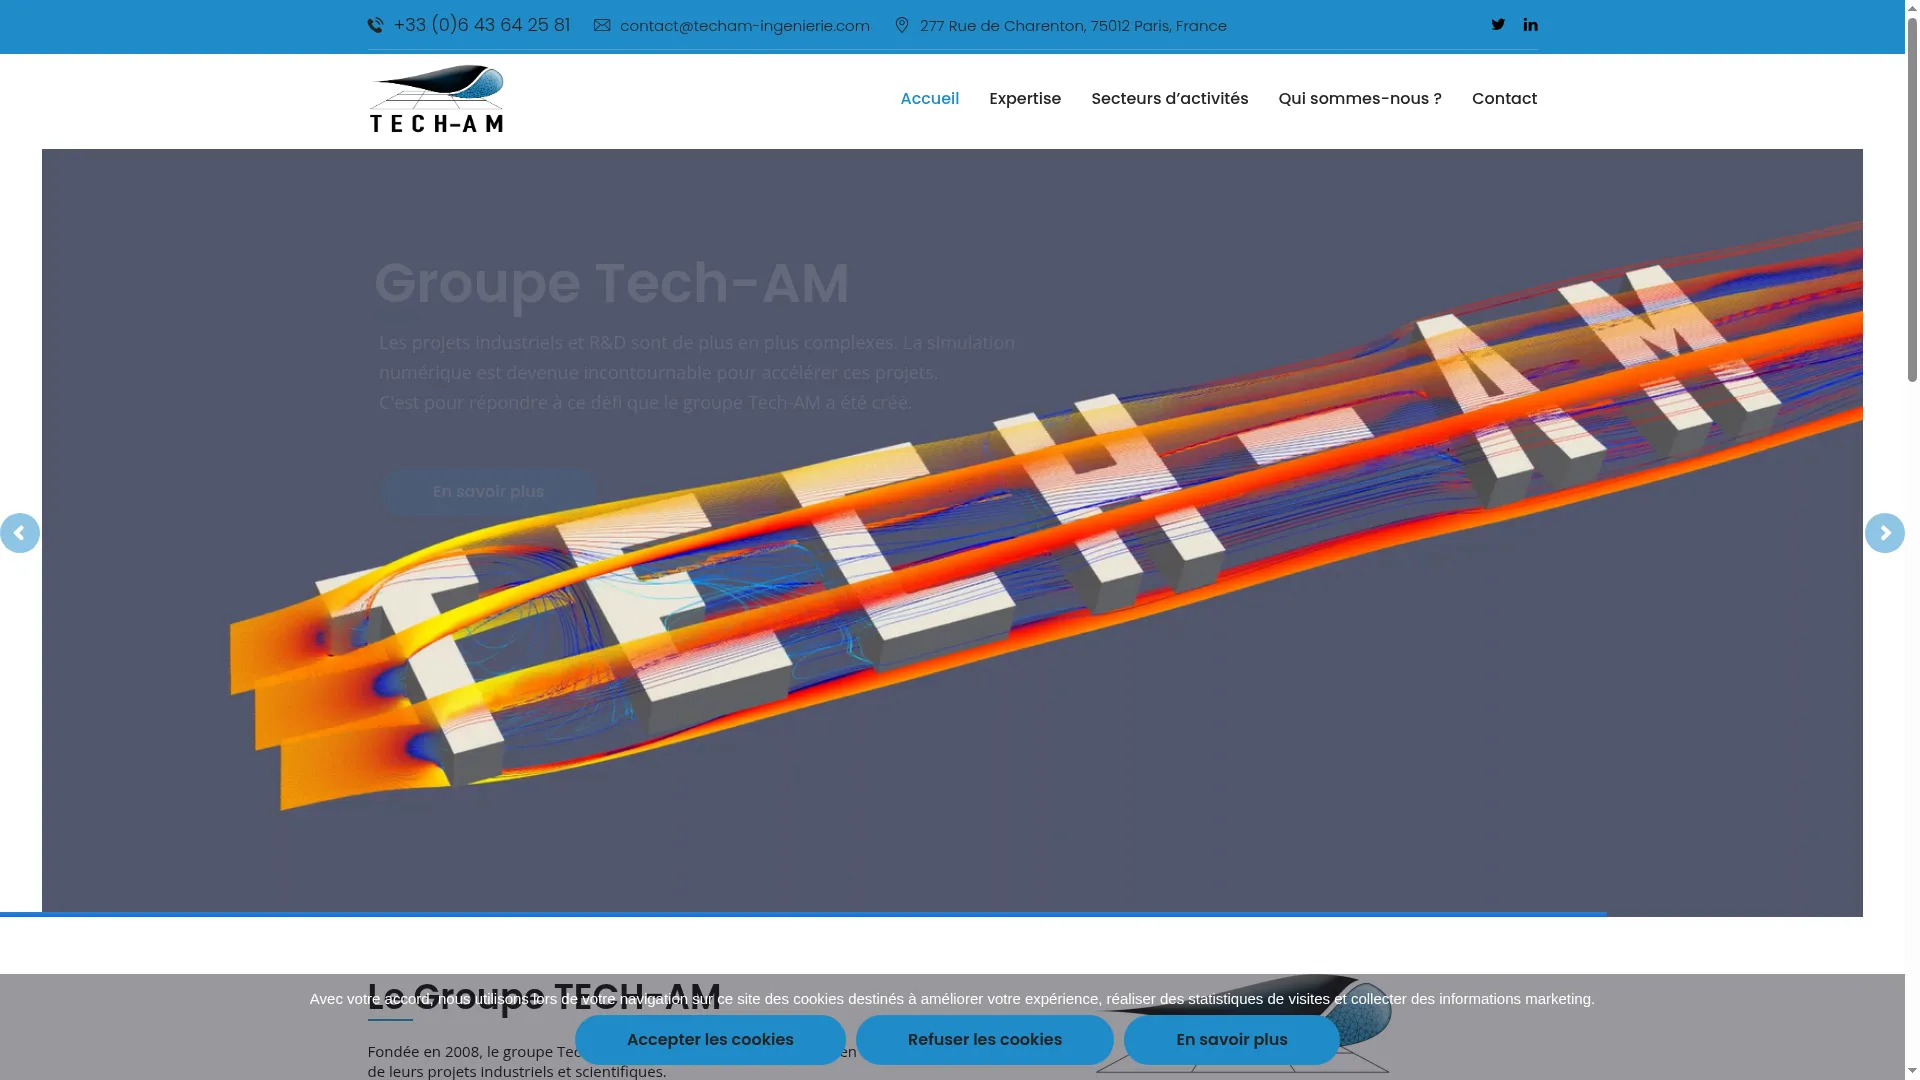Screen dimensions: 1920x1080
Task: Click contact@techam-ingenierie.com email link
Action: [745, 26]
